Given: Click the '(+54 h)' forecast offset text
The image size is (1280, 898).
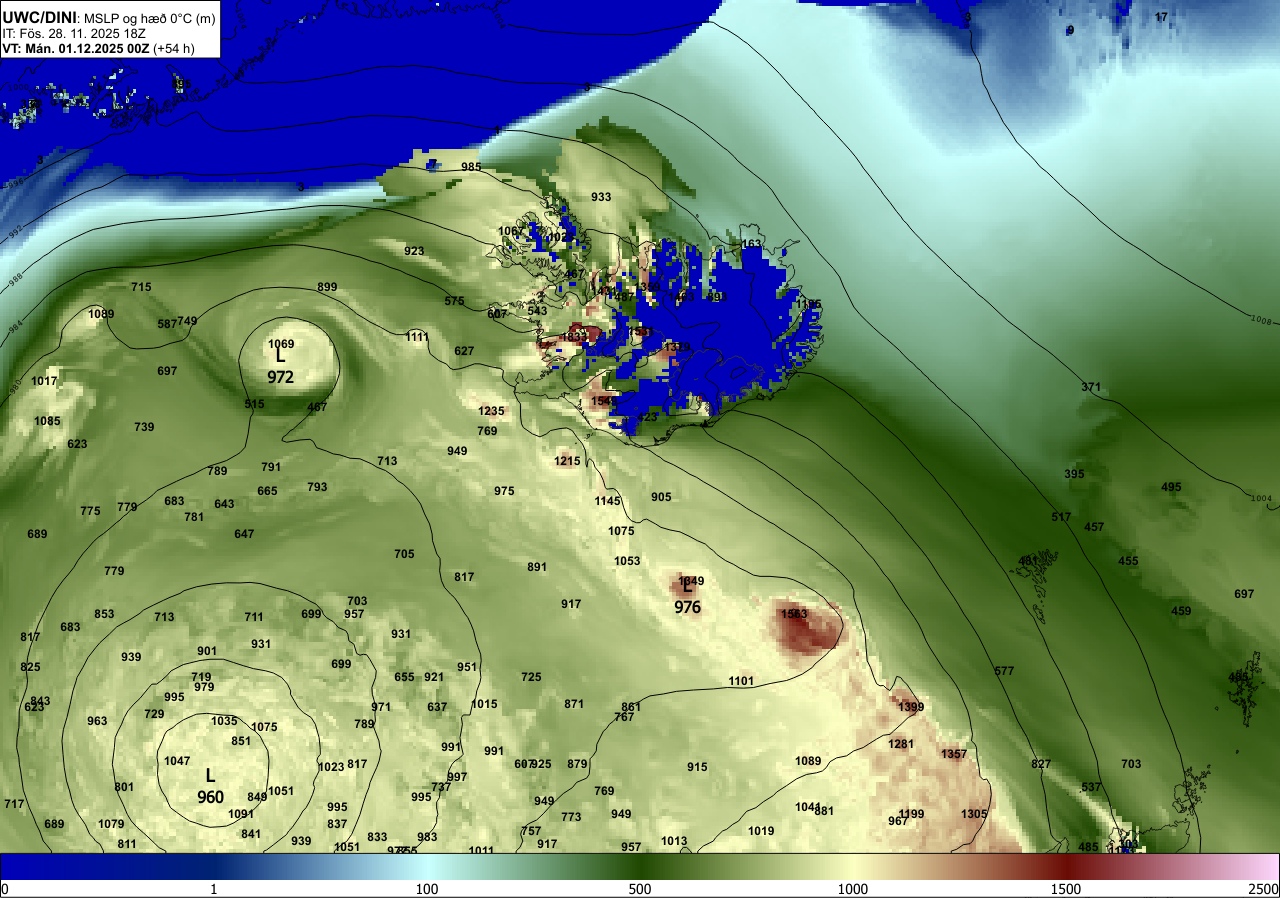Looking at the screenshot, I should [174, 48].
